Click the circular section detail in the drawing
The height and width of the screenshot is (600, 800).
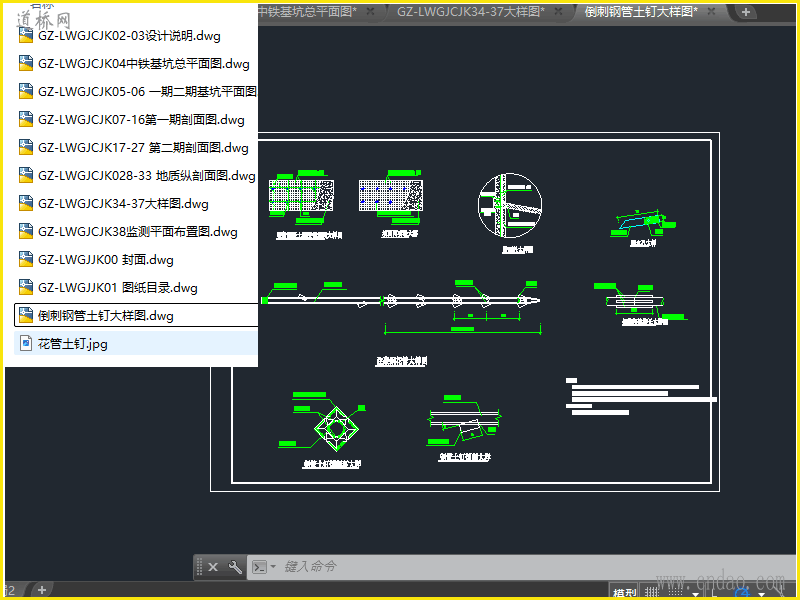pos(510,205)
